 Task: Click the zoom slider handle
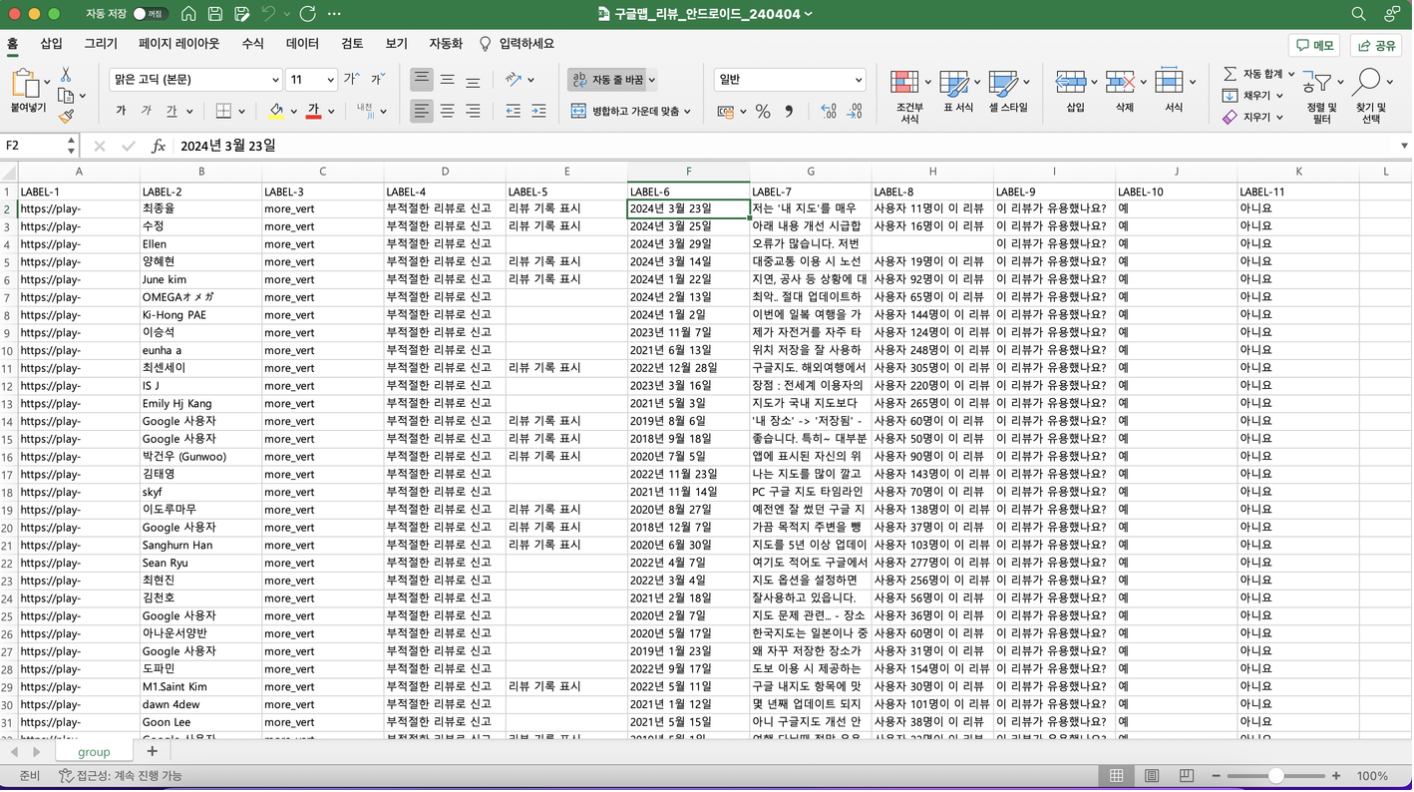[1276, 776]
